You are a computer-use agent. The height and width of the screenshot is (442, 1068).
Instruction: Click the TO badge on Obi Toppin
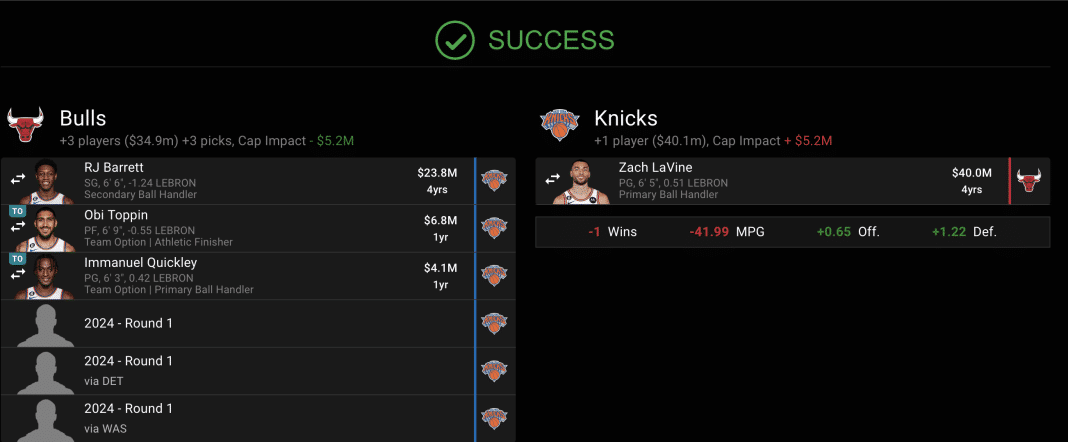[x=17, y=212]
